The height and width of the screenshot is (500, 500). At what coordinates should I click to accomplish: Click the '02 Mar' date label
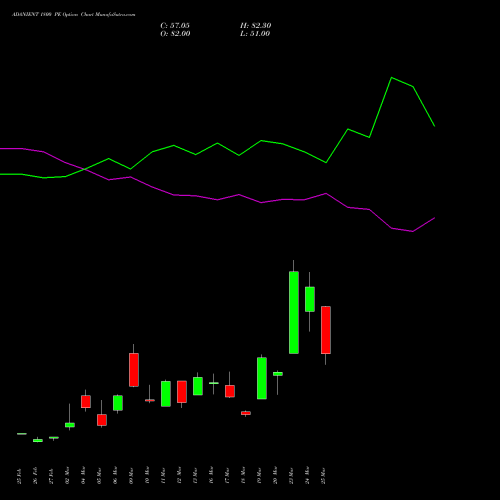pos(67,476)
